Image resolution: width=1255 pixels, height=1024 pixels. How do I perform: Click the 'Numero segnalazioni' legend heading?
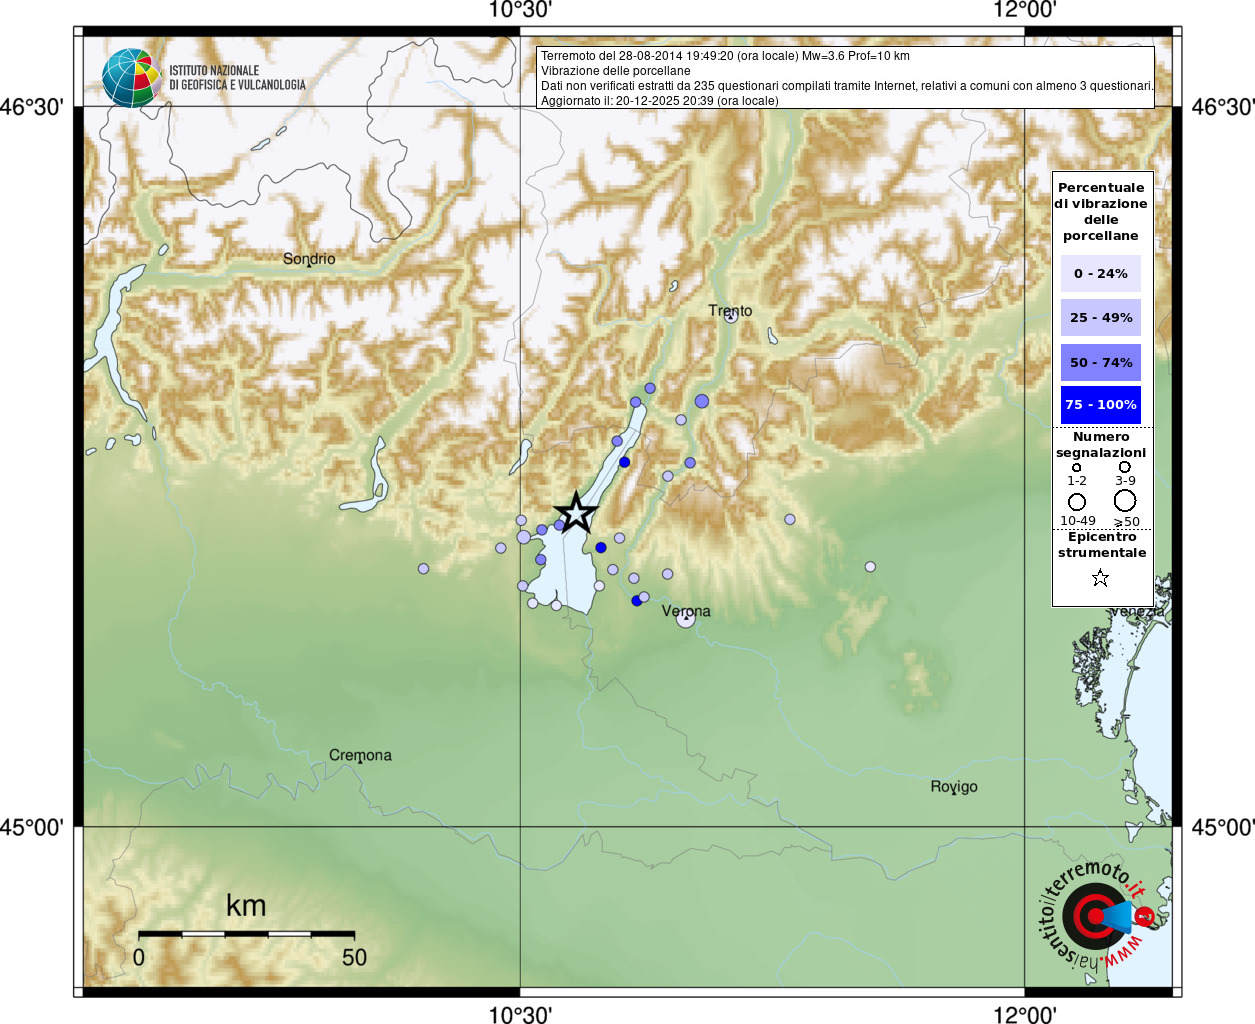[x=1101, y=445]
